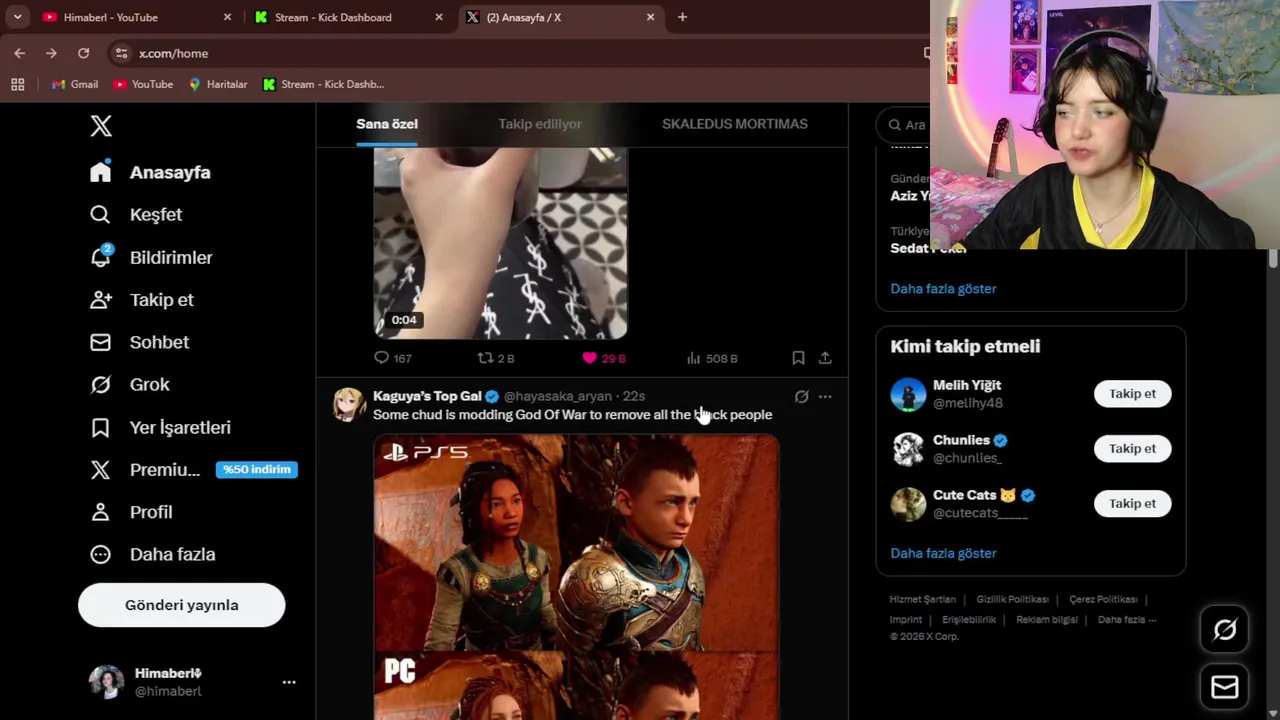
Task: Open the Keşfet search icon
Action: click(100, 214)
